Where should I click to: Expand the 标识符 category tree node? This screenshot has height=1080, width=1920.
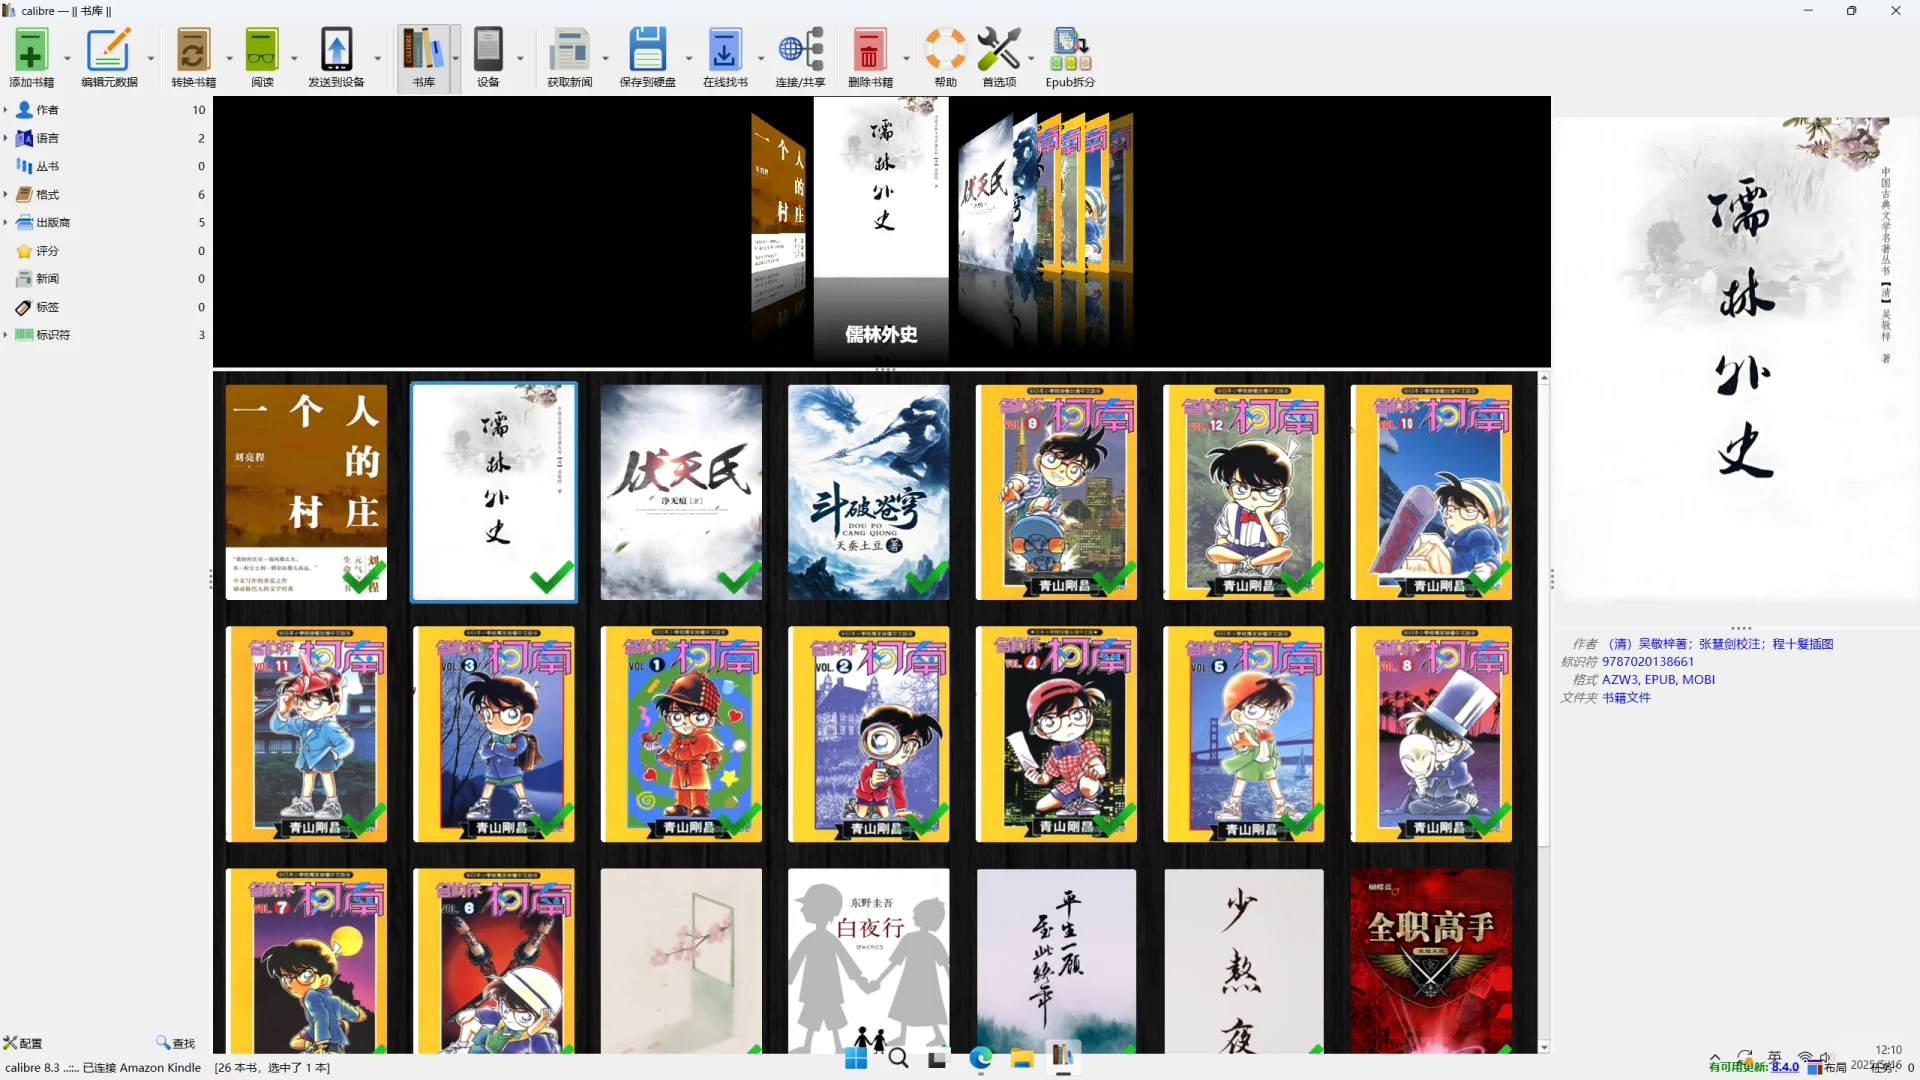click(x=5, y=335)
